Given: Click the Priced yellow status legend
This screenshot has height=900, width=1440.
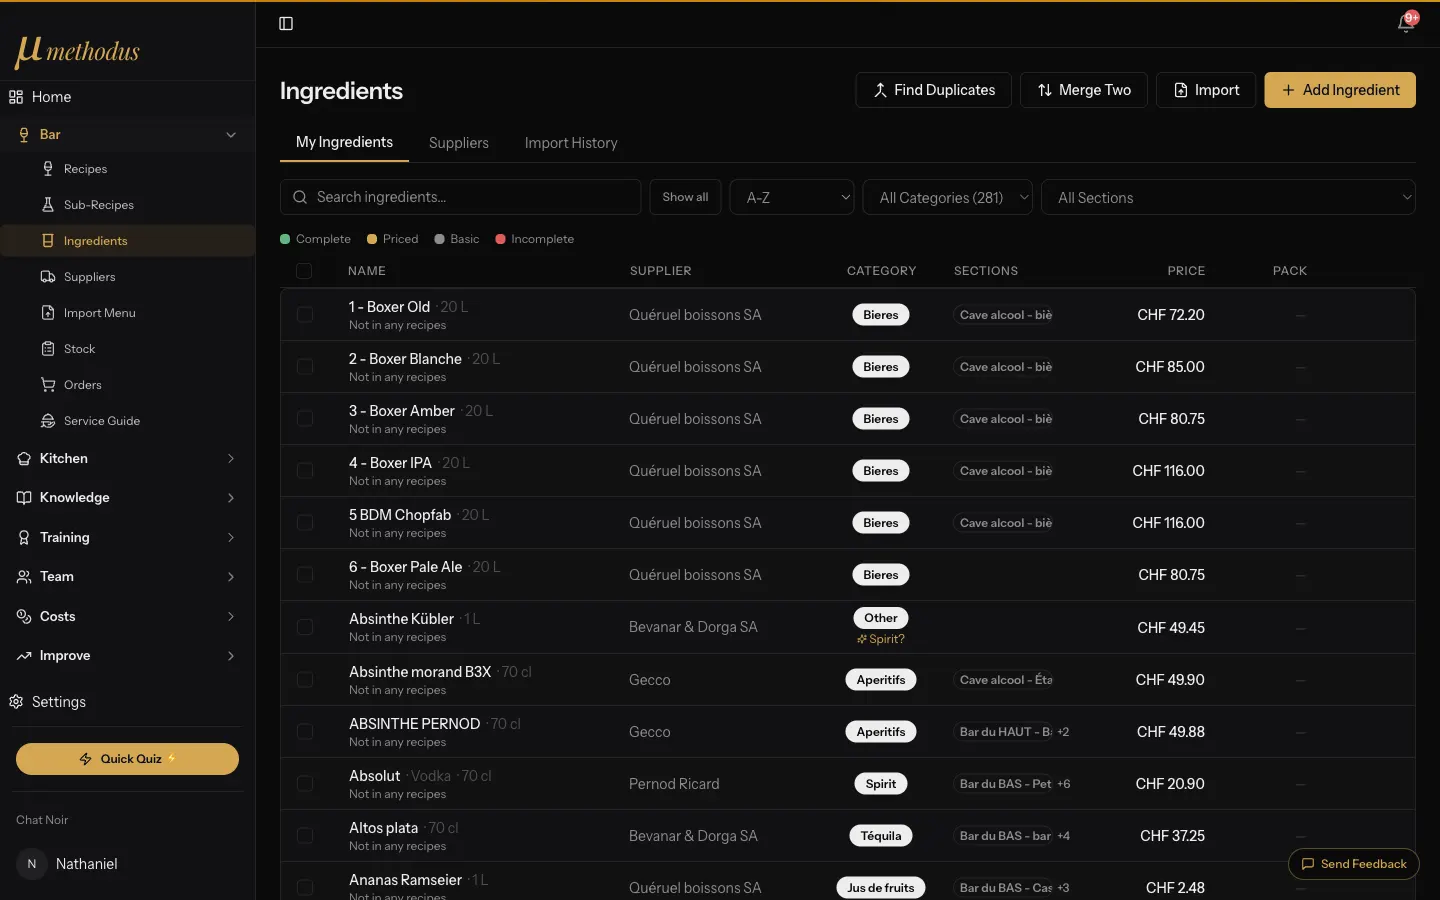Looking at the screenshot, I should (392, 239).
